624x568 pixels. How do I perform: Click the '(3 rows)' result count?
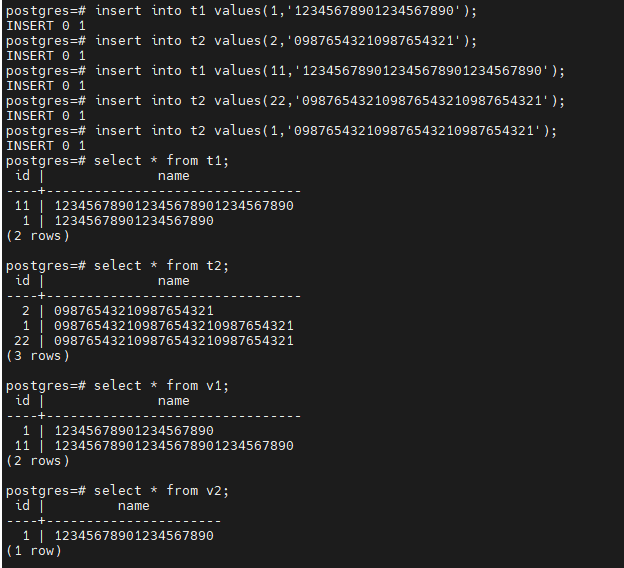point(38,356)
